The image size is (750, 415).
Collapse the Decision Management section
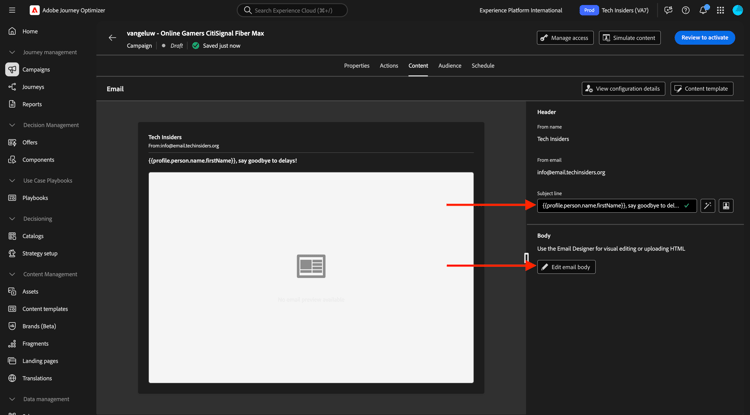point(12,125)
